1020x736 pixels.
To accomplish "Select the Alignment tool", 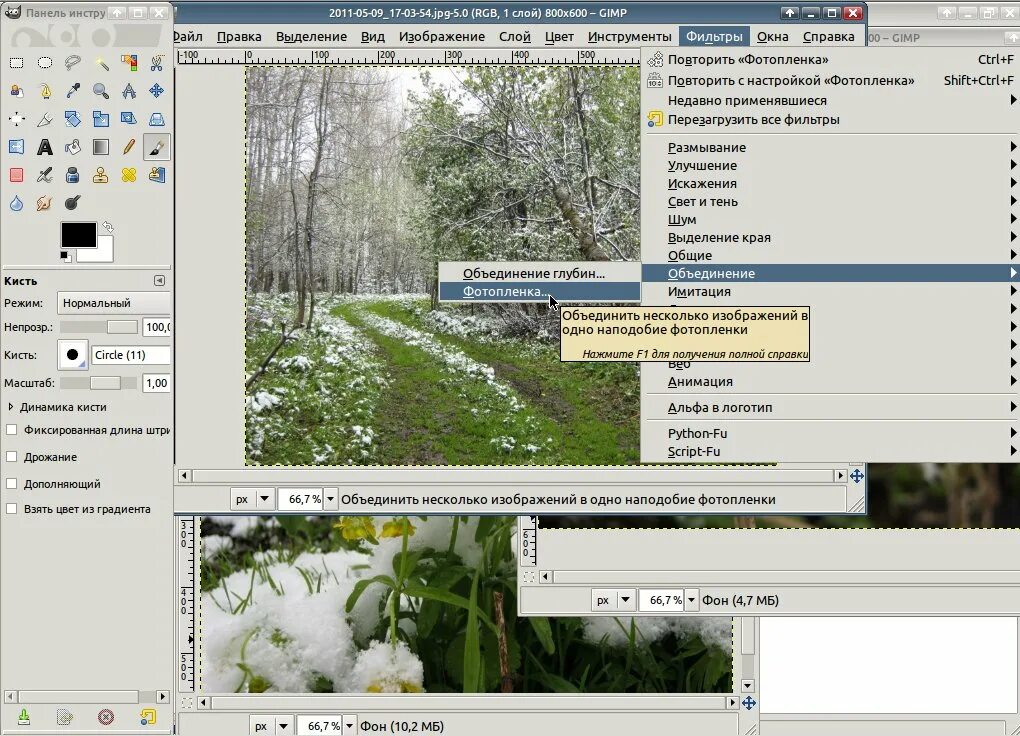I will pyautogui.click(x=16, y=119).
